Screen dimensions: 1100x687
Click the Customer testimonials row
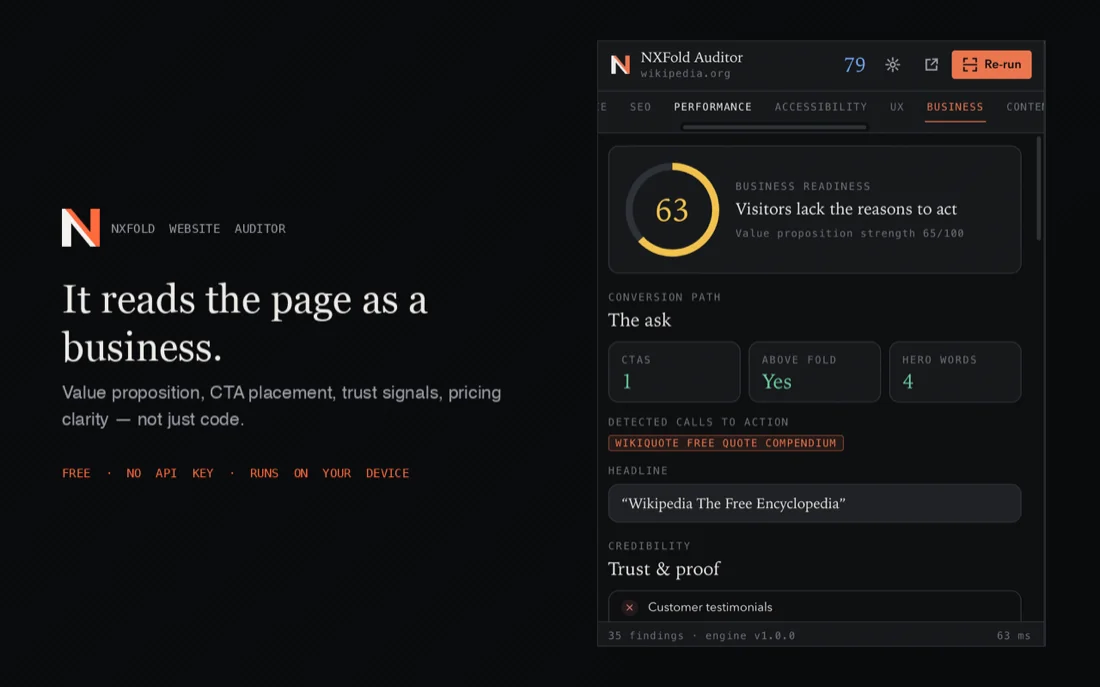point(814,606)
